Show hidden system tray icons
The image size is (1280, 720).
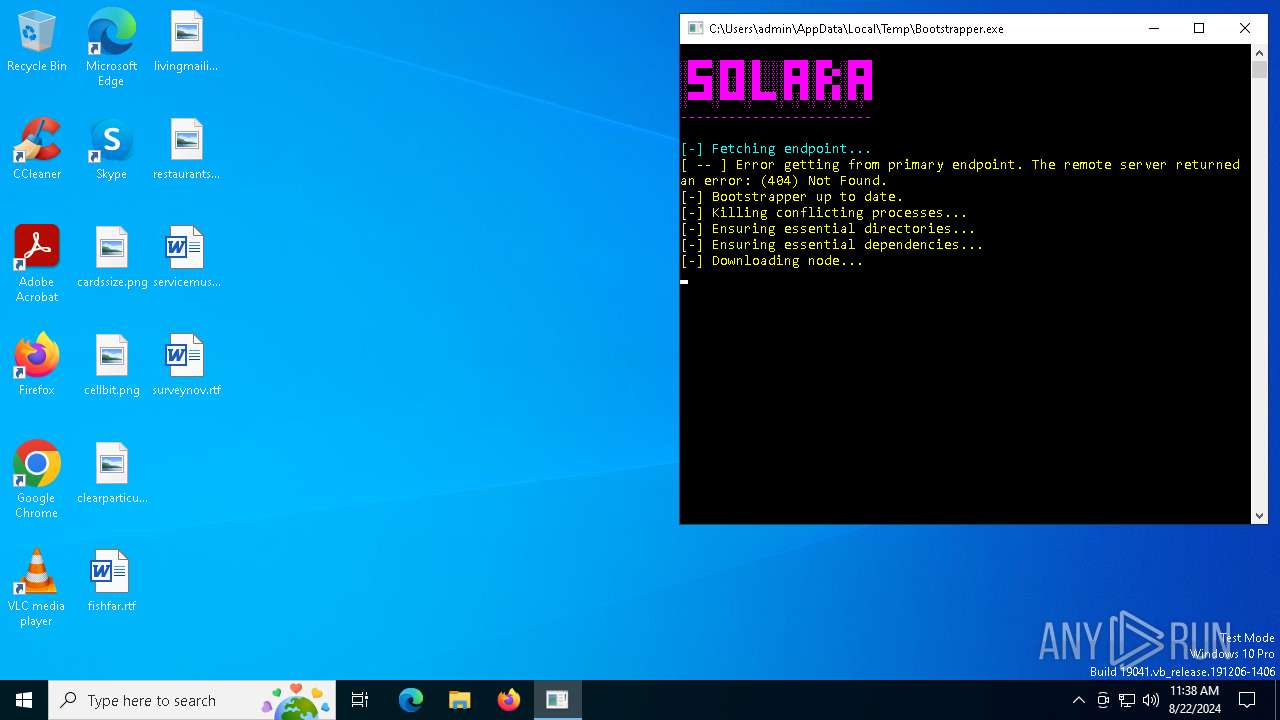1078,700
